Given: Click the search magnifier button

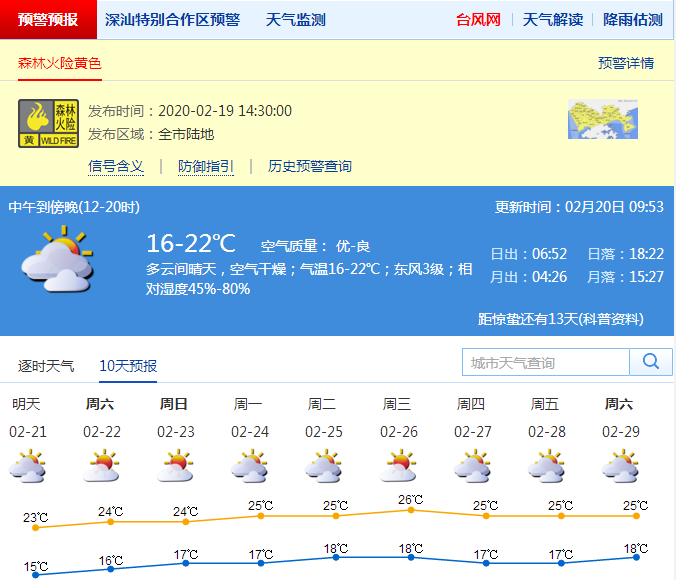Looking at the screenshot, I should pyautogui.click(x=650, y=362).
